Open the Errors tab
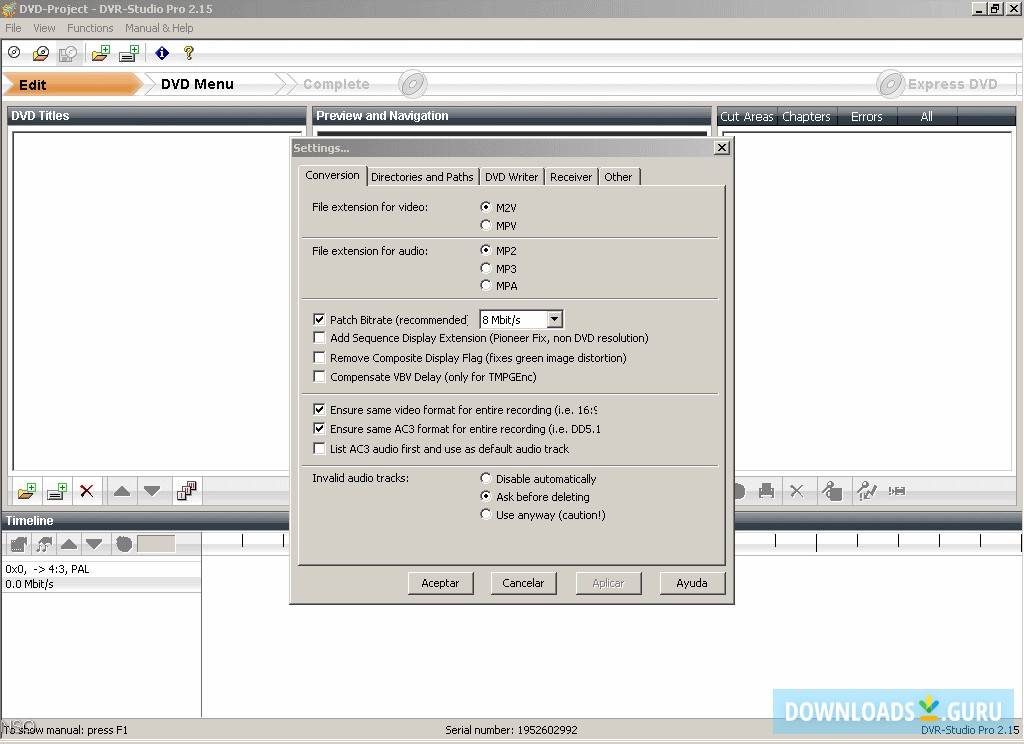 coord(867,117)
